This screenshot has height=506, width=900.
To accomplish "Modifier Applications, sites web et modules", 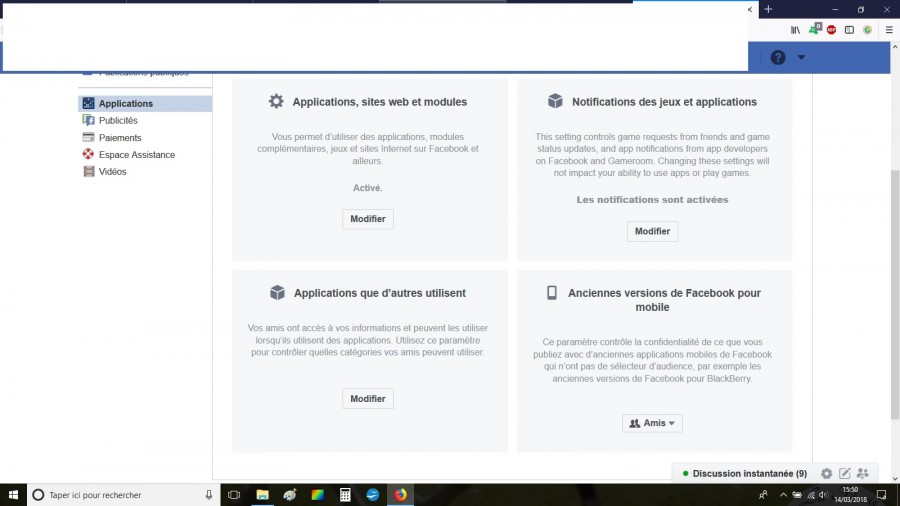I will pyautogui.click(x=368, y=219).
